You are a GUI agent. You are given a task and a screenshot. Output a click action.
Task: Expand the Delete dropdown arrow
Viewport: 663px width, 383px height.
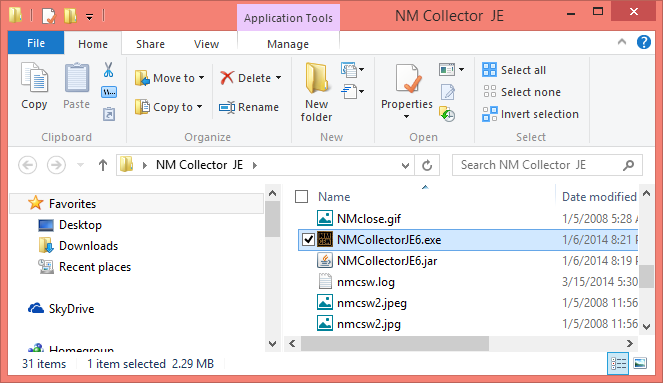(278, 78)
